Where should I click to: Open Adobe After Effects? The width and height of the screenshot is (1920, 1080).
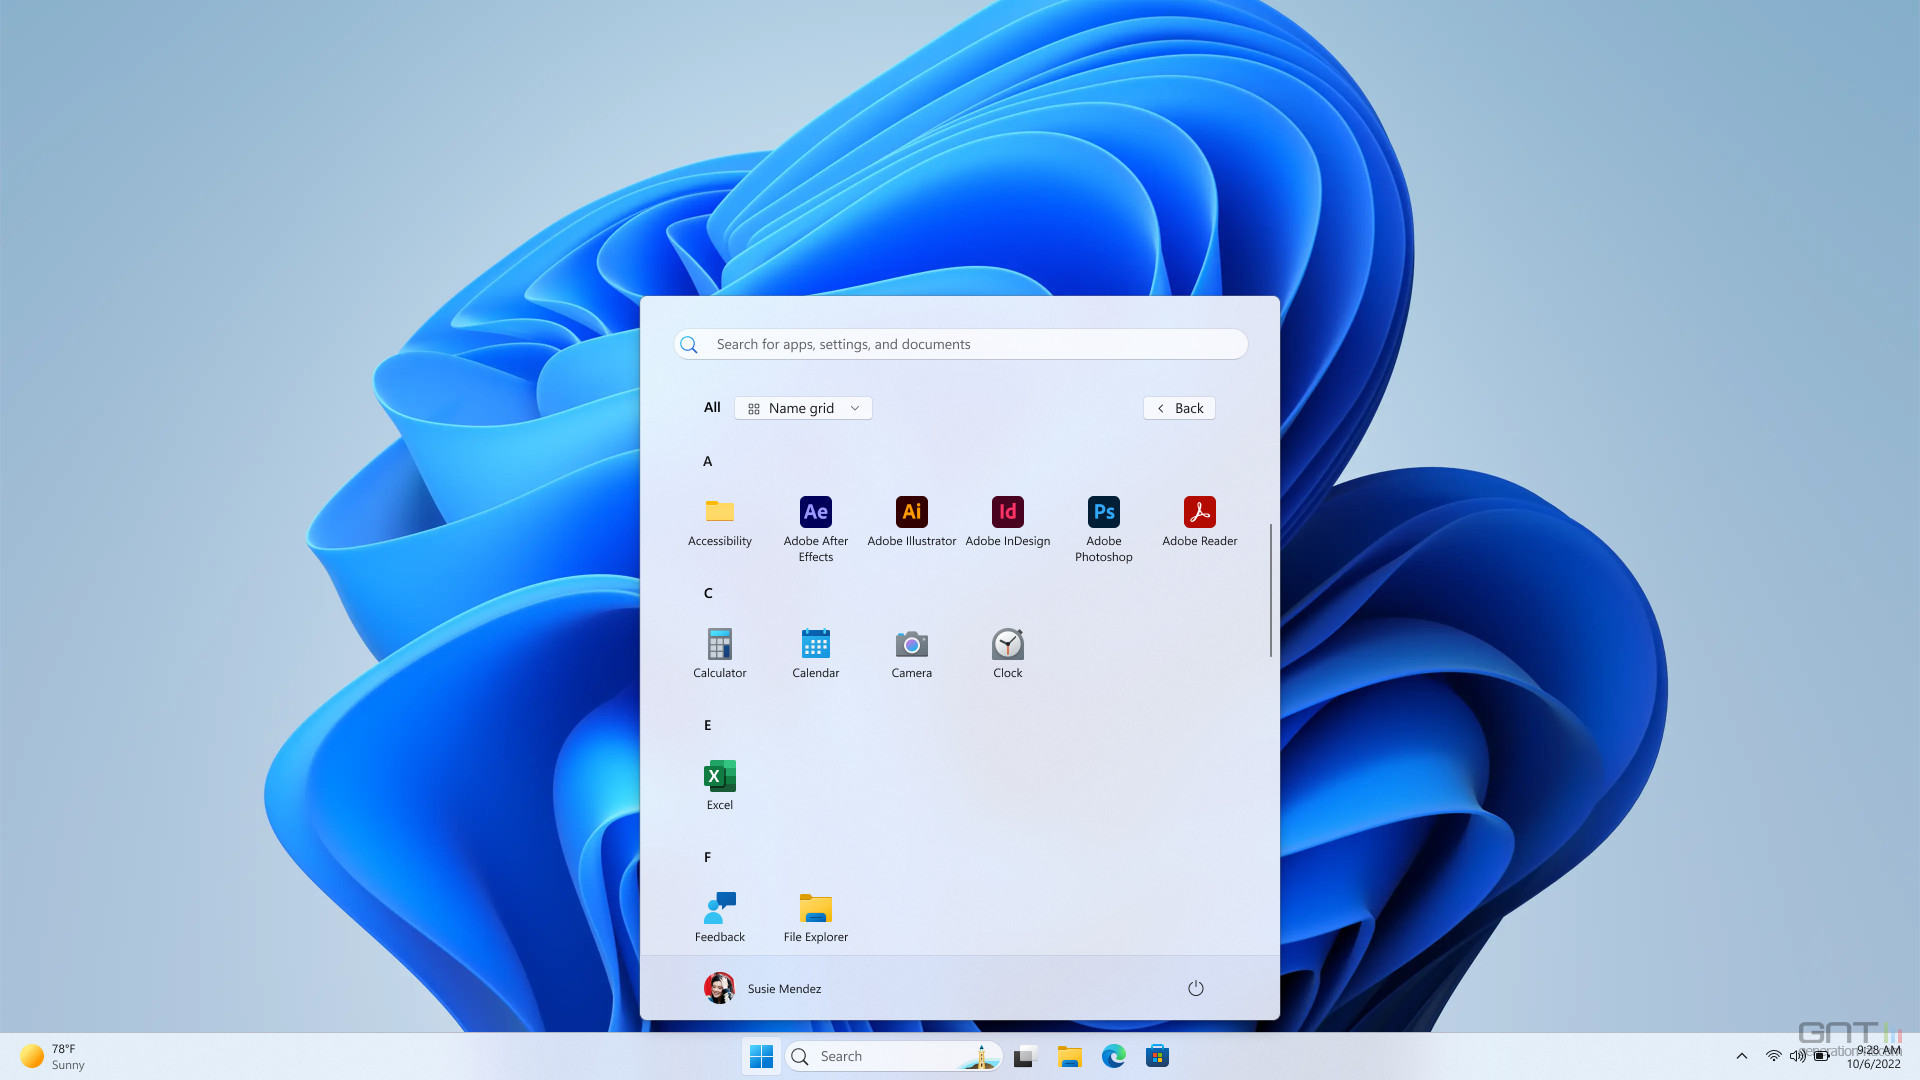pyautogui.click(x=815, y=512)
